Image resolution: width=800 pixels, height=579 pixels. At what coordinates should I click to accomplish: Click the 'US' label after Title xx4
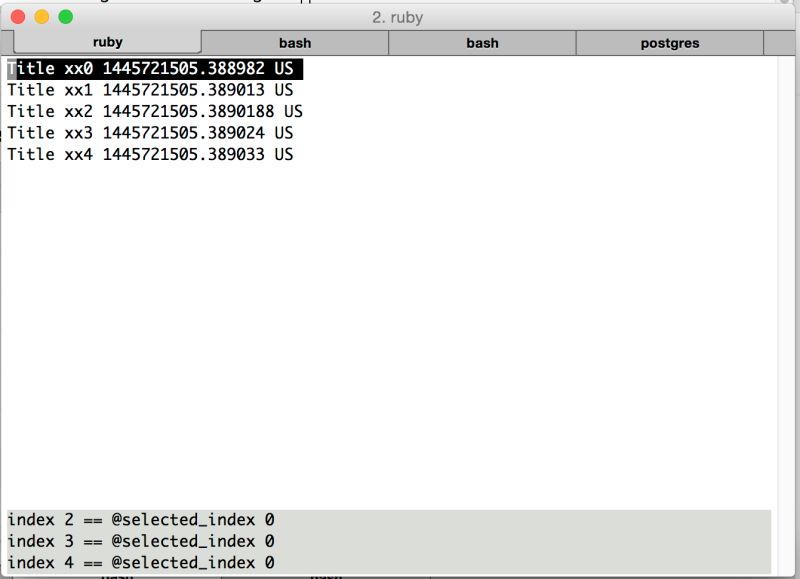click(283, 154)
